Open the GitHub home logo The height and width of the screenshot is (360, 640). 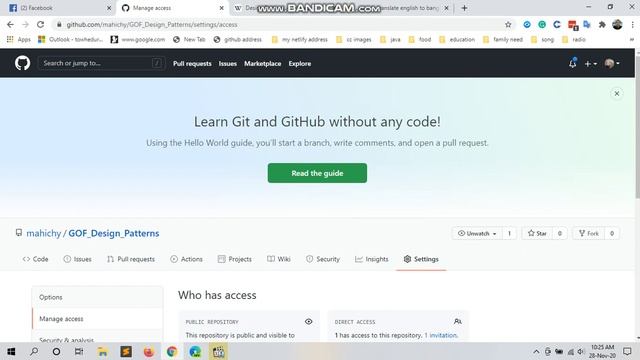pyautogui.click(x=22, y=63)
